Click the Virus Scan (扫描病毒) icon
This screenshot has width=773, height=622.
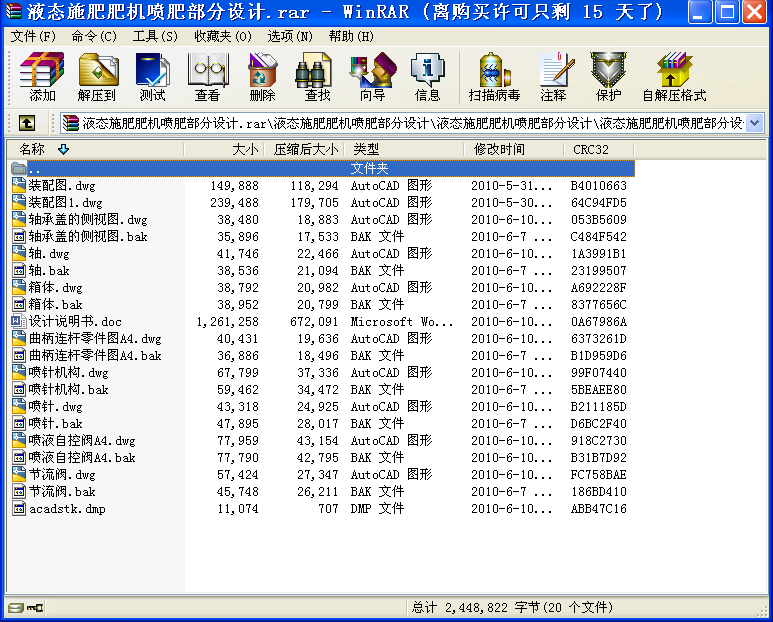coord(494,76)
